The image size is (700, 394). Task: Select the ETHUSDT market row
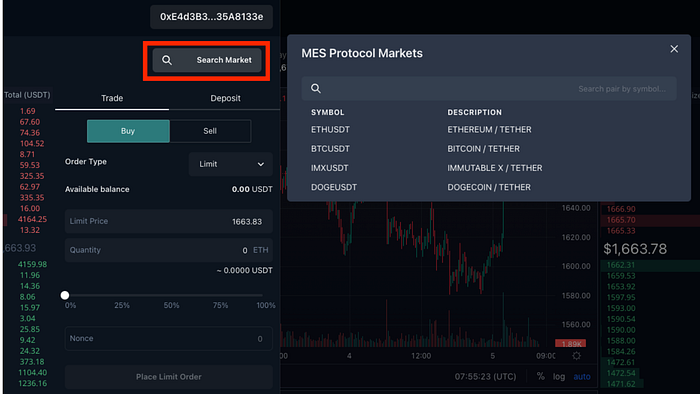[489, 129]
